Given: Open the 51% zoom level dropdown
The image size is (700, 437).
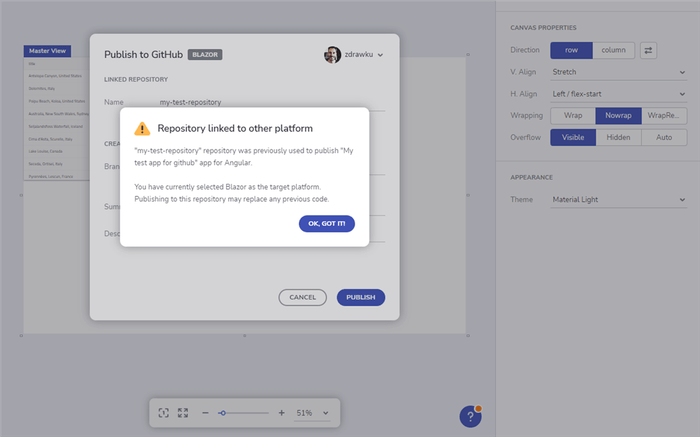Looking at the screenshot, I should pyautogui.click(x=312, y=413).
